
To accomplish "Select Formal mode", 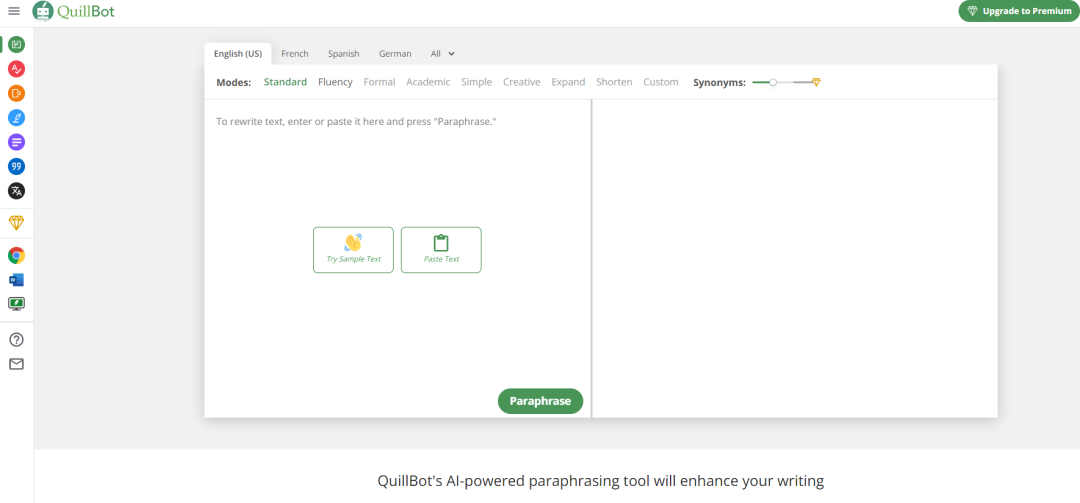I will 380,82.
